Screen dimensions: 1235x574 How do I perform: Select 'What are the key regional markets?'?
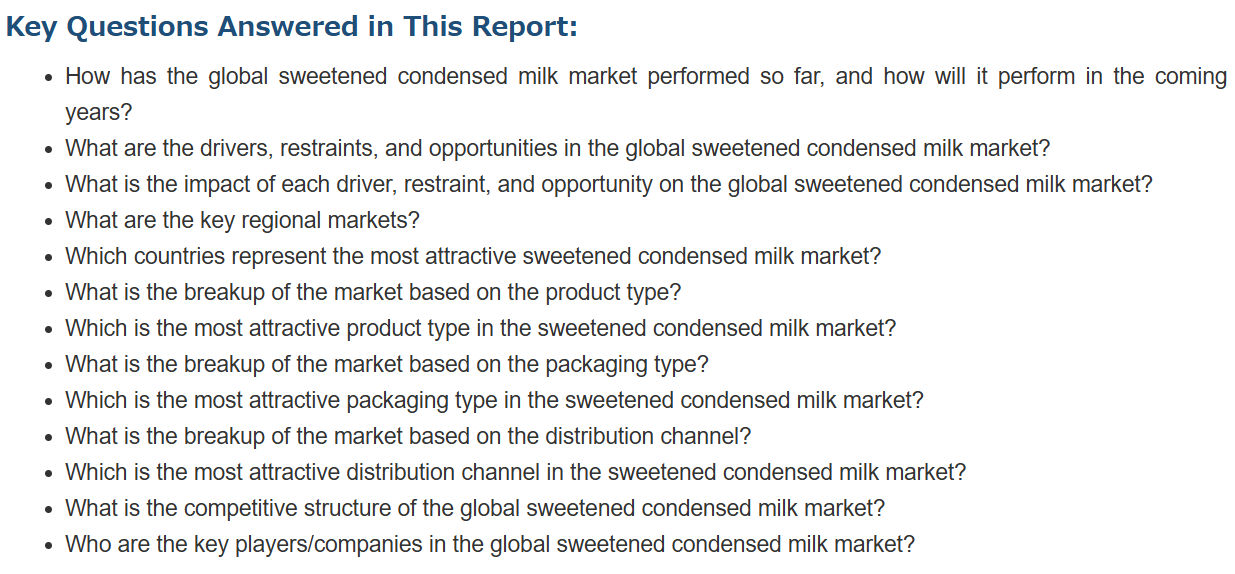pyautogui.click(x=242, y=220)
